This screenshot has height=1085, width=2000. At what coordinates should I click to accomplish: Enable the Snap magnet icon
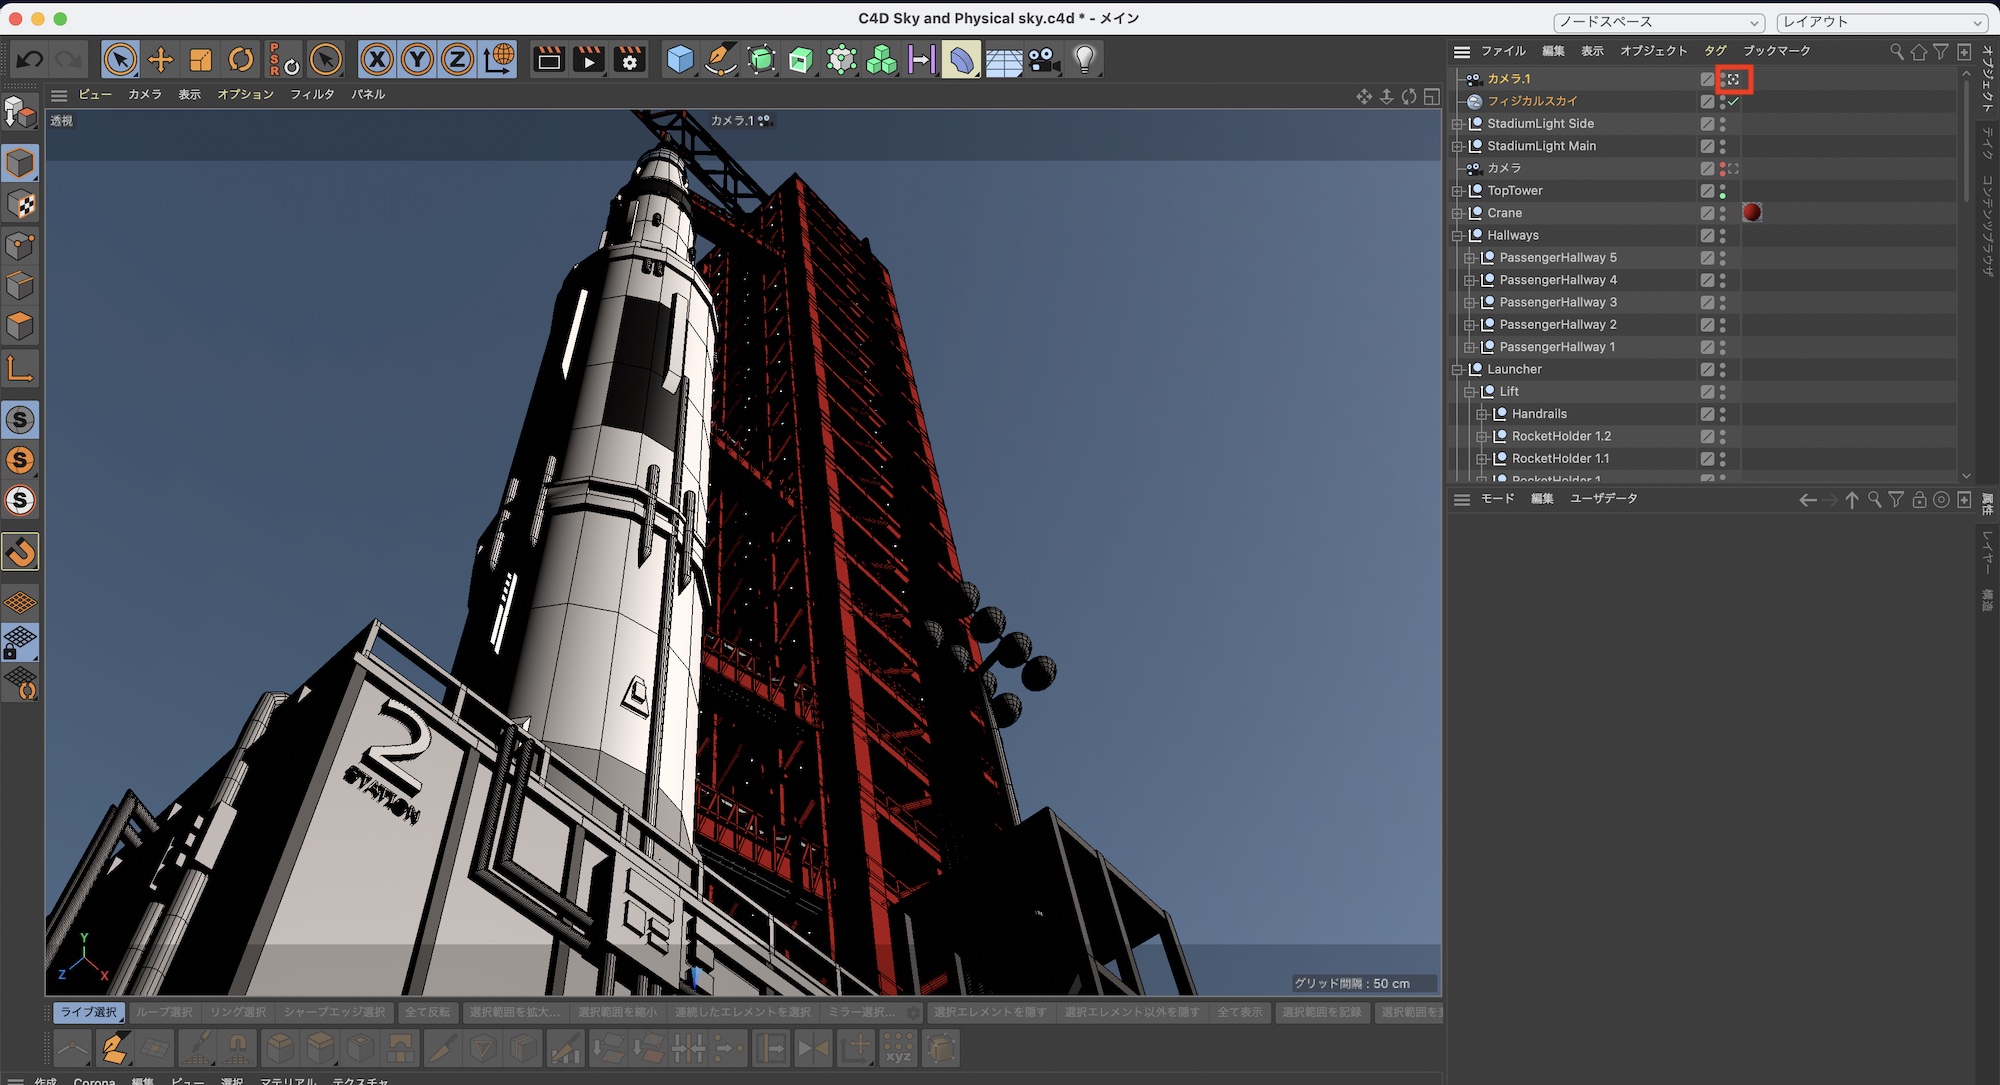pyautogui.click(x=20, y=552)
